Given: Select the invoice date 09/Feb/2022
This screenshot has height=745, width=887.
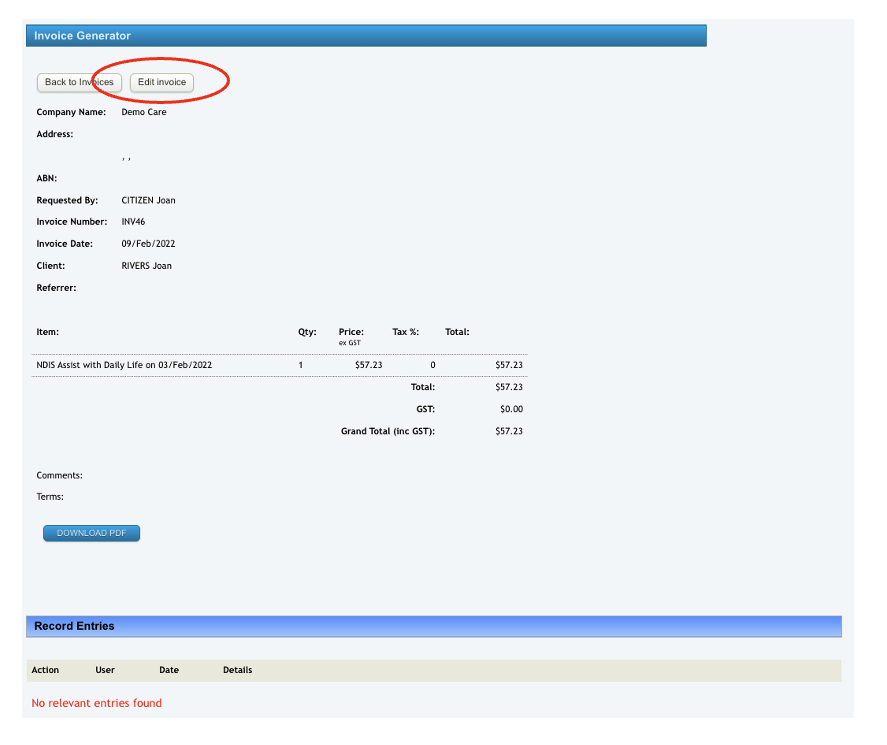Looking at the screenshot, I should 148,244.
